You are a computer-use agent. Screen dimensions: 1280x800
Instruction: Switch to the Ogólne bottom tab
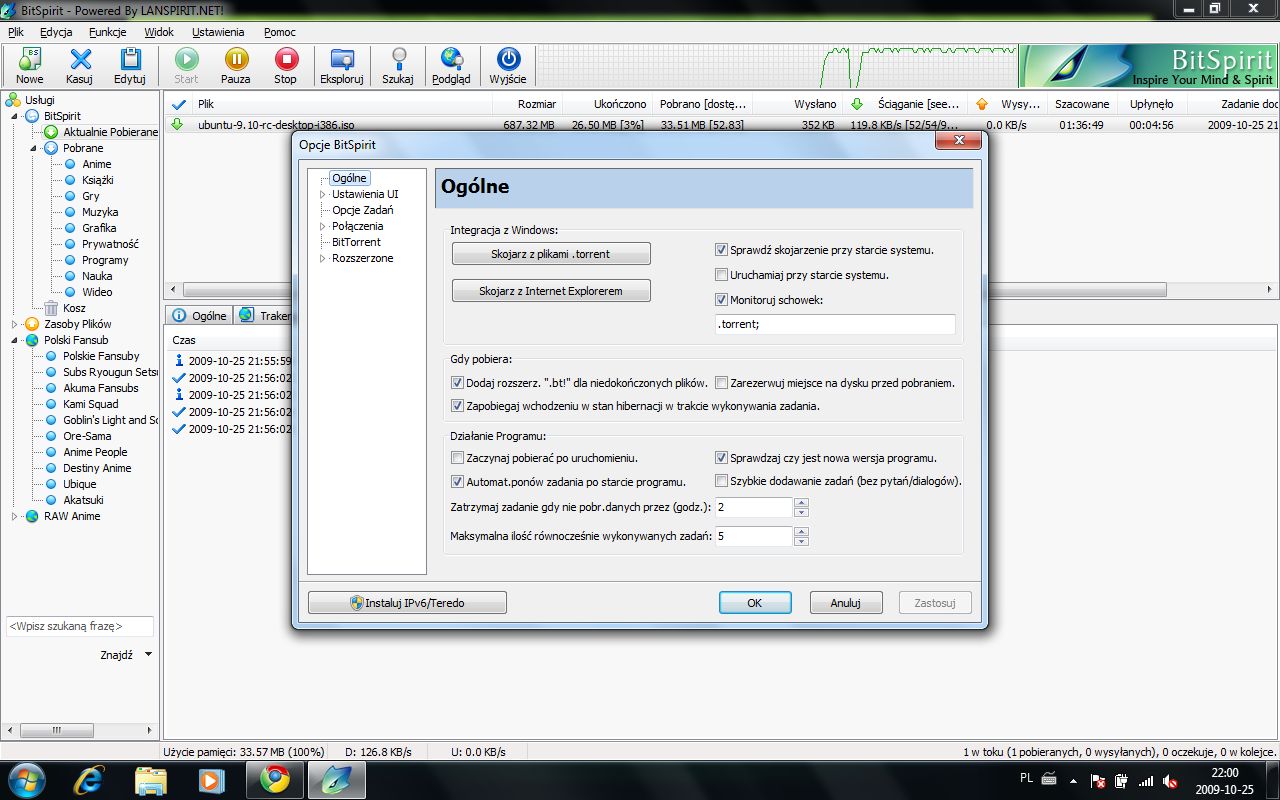click(199, 315)
